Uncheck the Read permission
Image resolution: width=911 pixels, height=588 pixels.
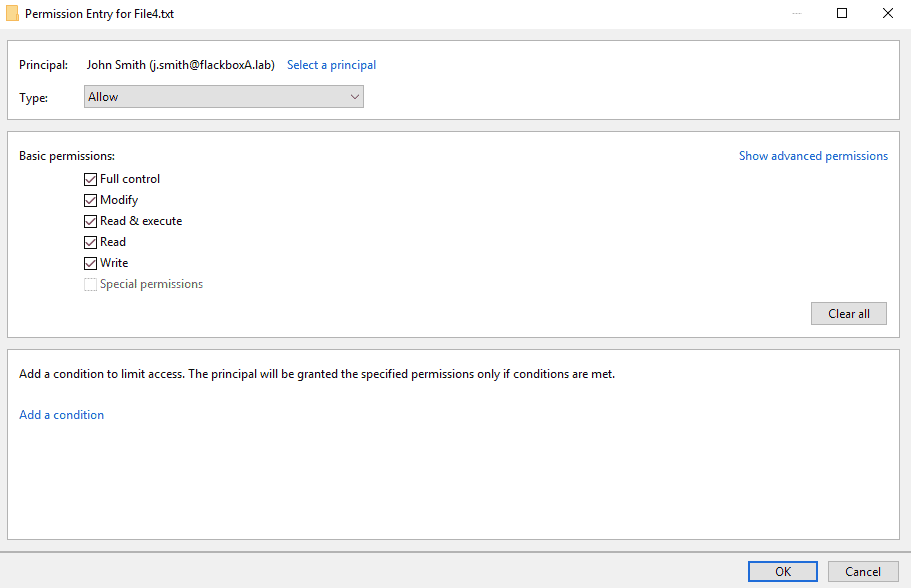[x=91, y=242]
